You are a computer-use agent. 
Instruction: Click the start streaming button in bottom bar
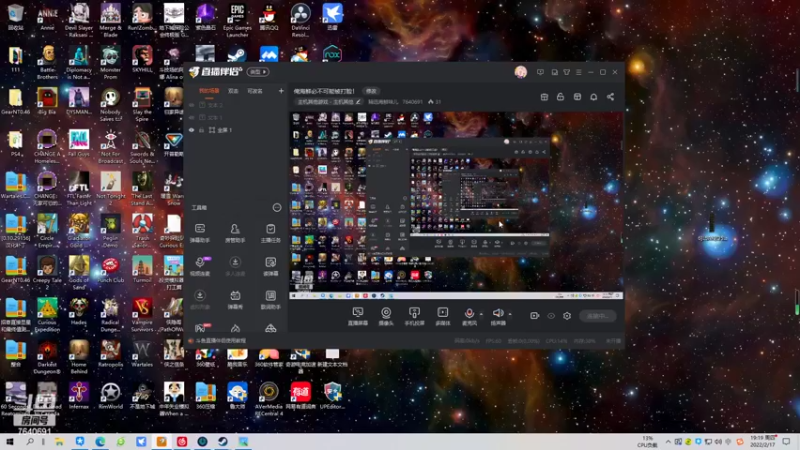597,316
